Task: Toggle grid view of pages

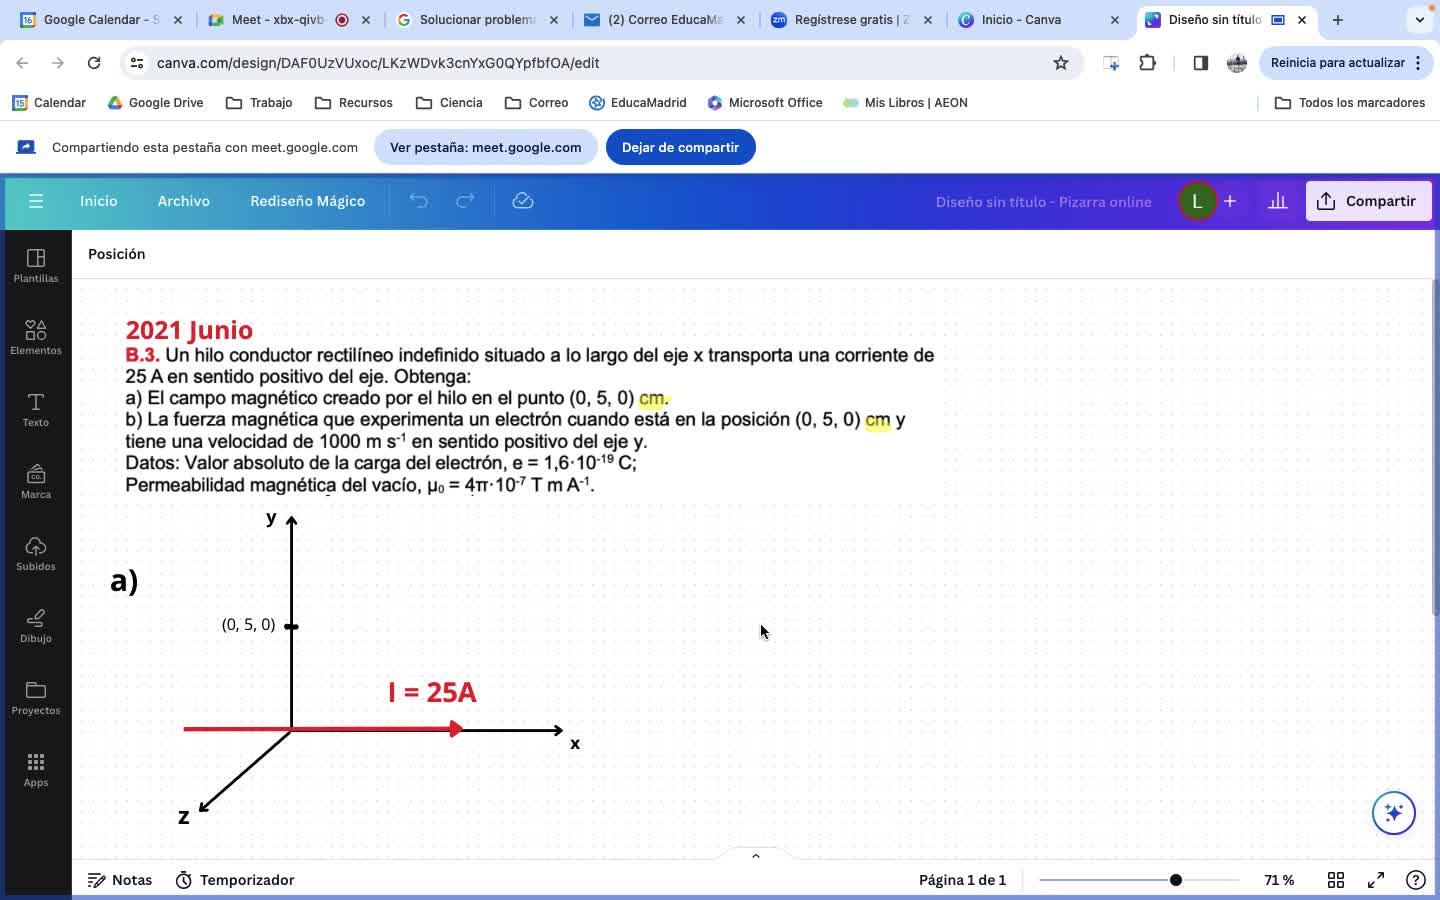Action: coord(1336,880)
